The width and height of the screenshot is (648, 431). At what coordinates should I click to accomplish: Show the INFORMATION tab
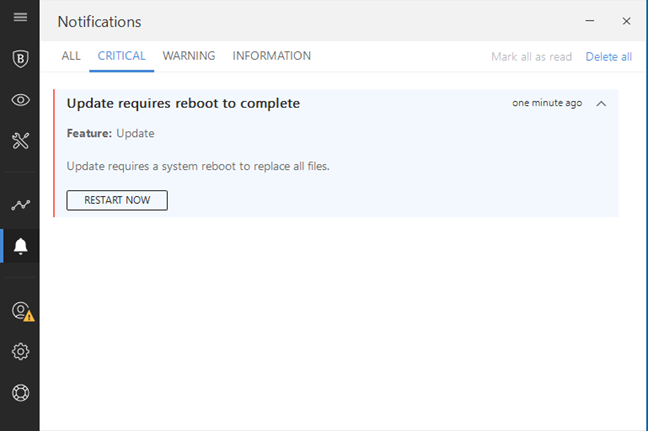coord(271,56)
